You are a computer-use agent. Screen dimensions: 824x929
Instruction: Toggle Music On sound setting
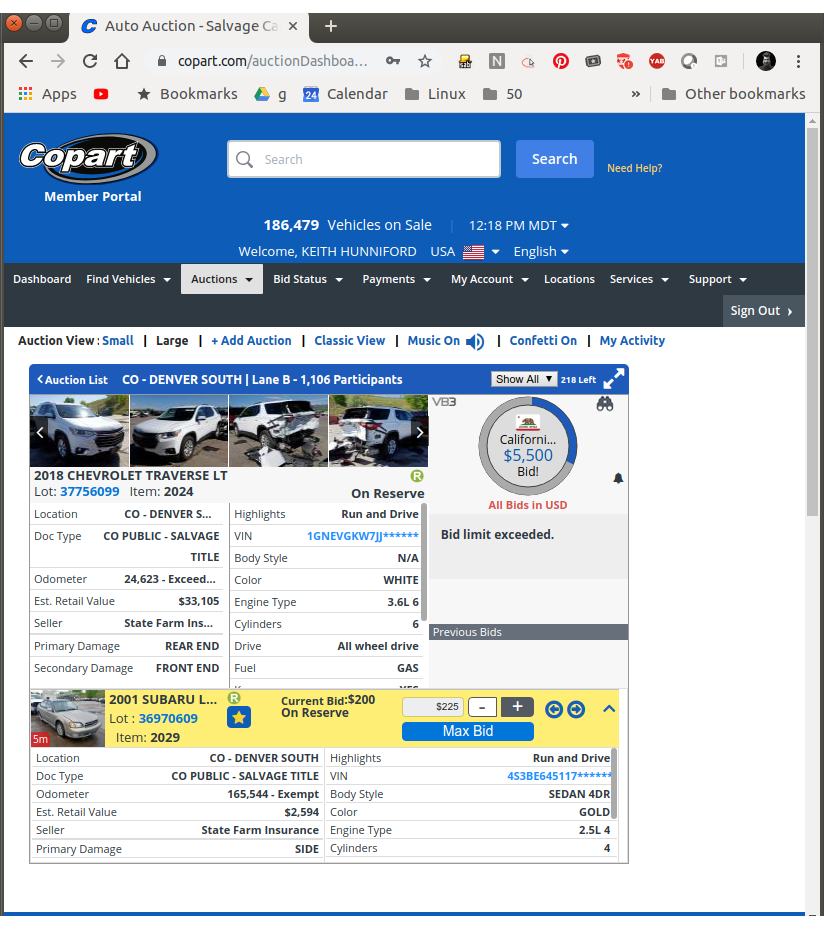click(445, 341)
